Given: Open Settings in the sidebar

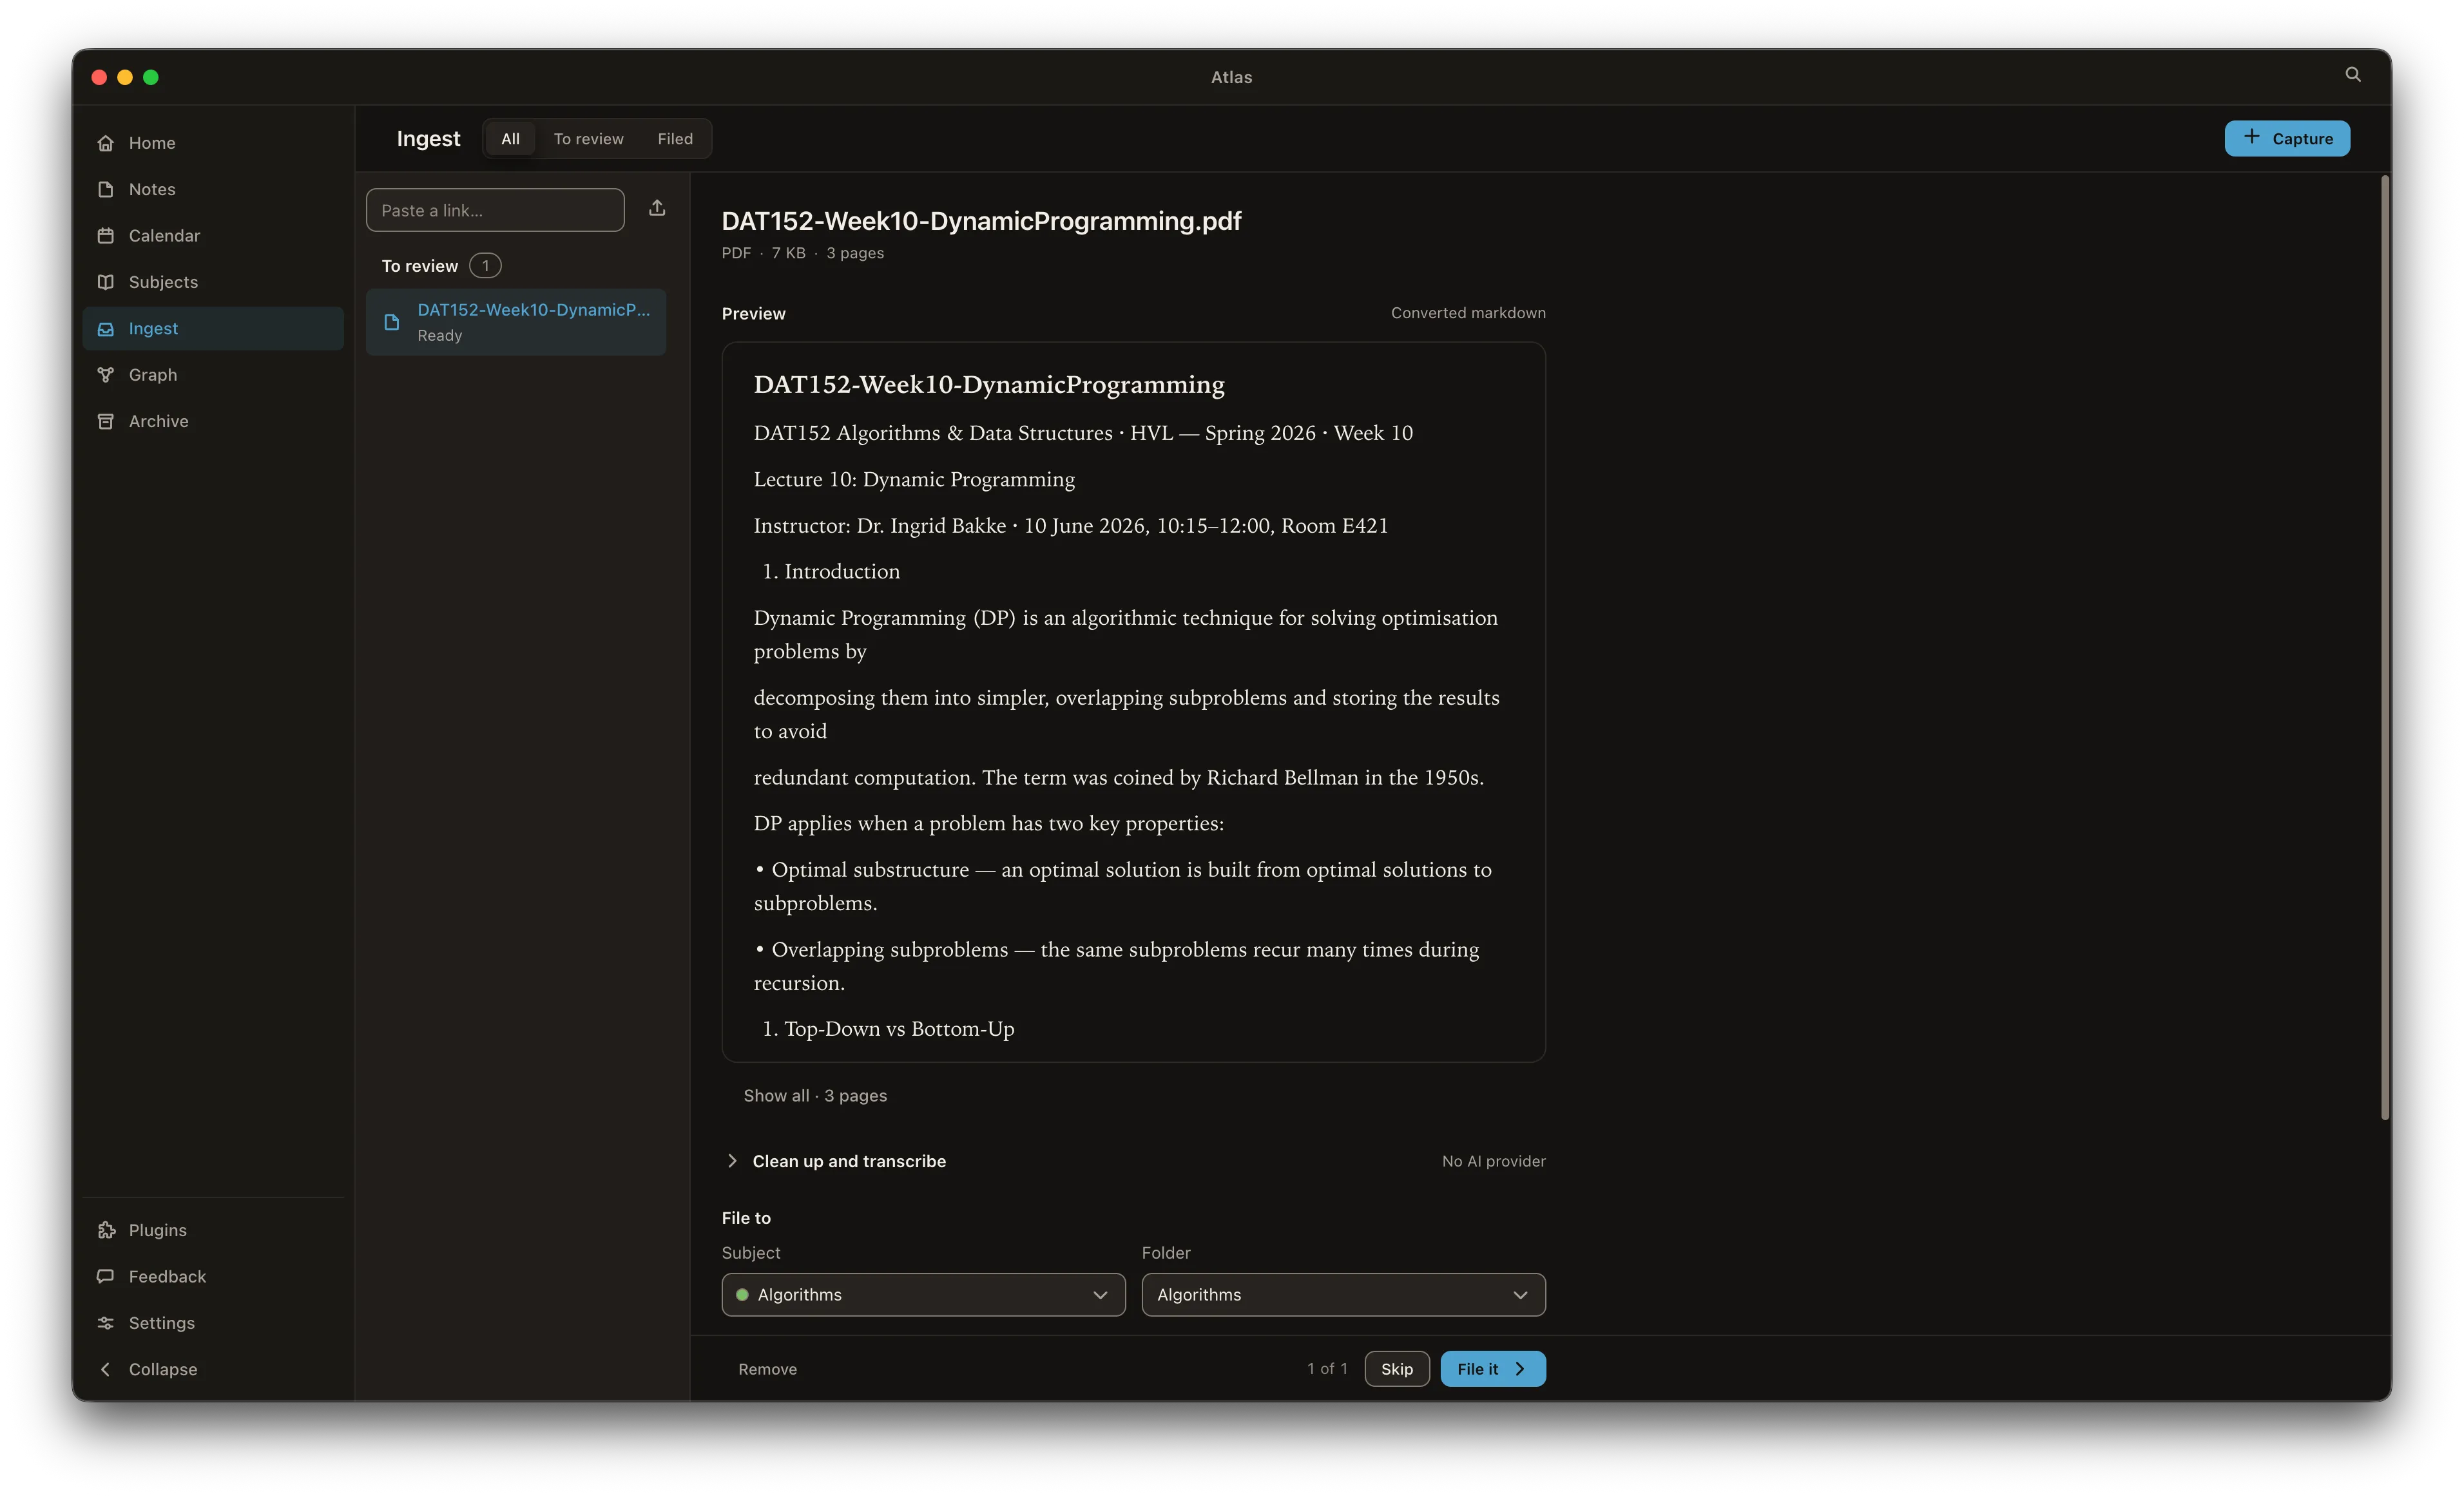Looking at the screenshot, I should coord(213,1323).
